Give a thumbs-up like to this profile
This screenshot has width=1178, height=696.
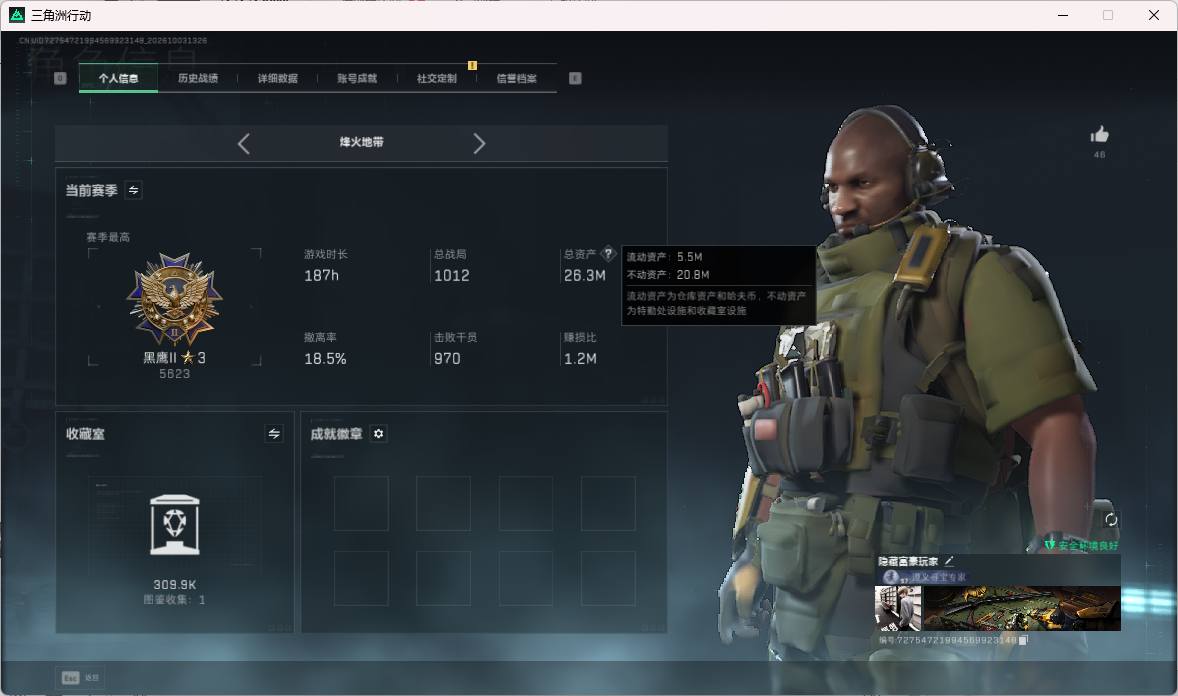point(1099,135)
